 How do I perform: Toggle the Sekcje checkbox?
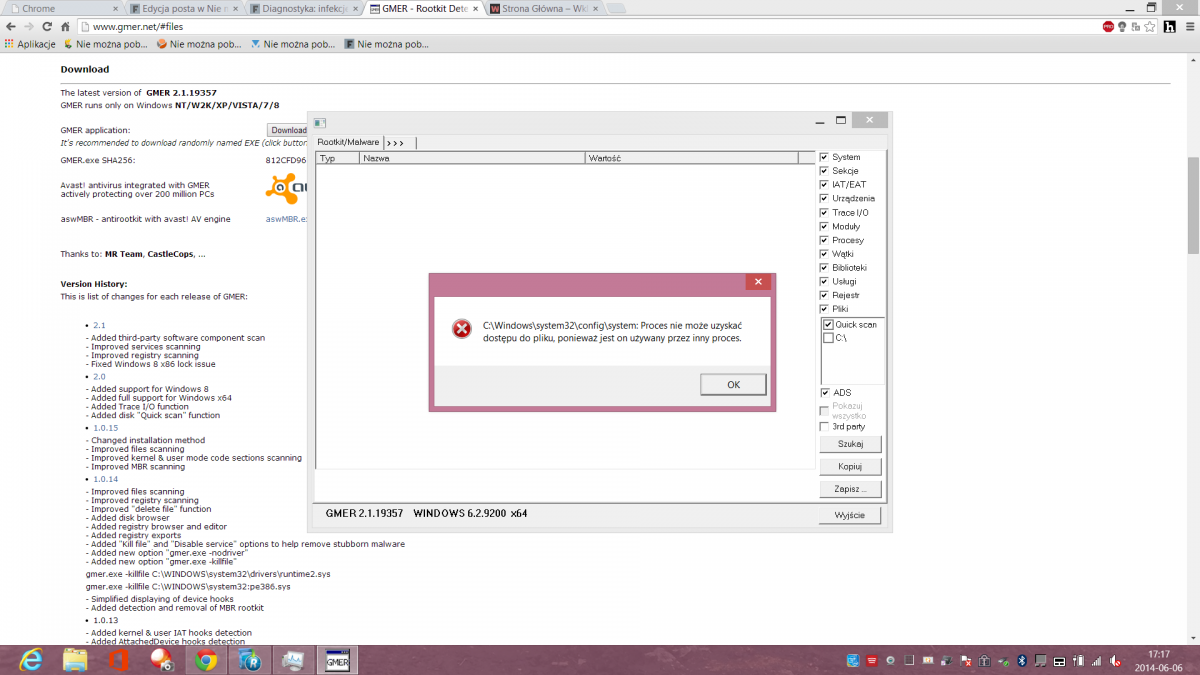tap(824, 171)
